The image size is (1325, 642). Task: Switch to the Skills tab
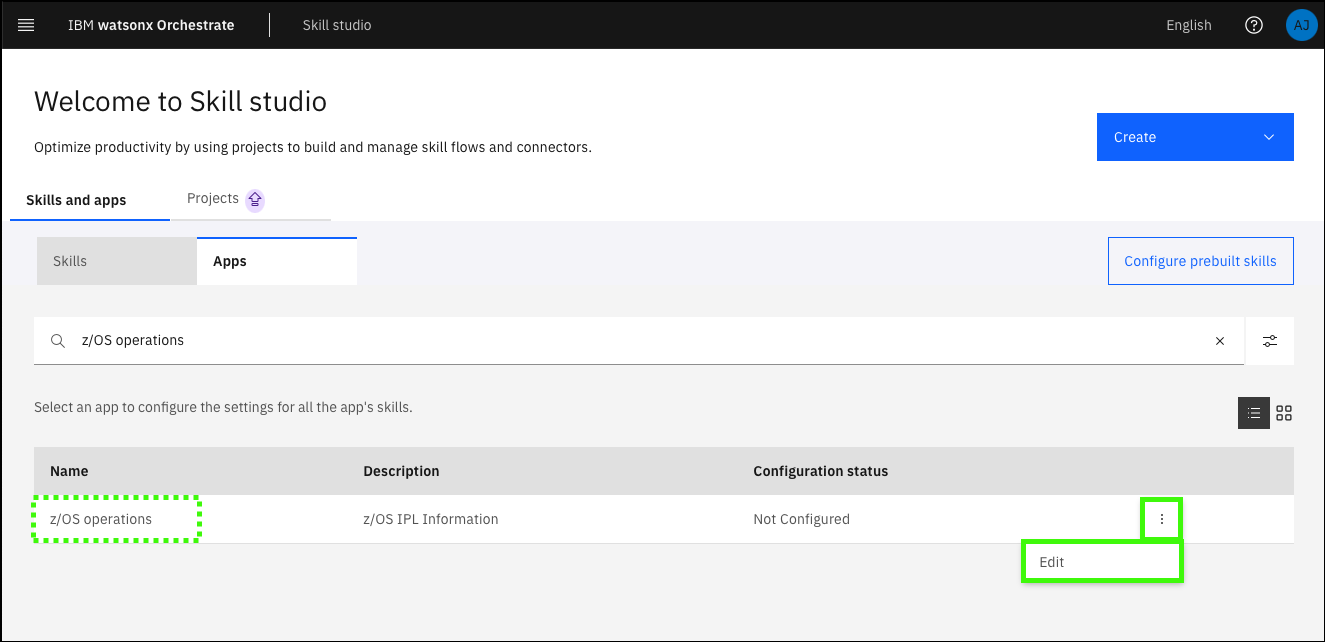point(115,261)
